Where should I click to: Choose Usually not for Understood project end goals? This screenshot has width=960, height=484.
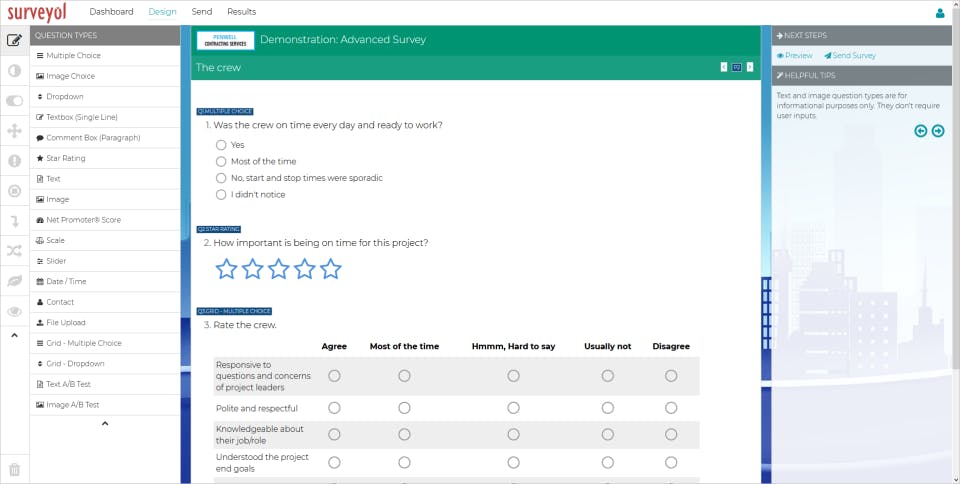[x=607, y=463]
